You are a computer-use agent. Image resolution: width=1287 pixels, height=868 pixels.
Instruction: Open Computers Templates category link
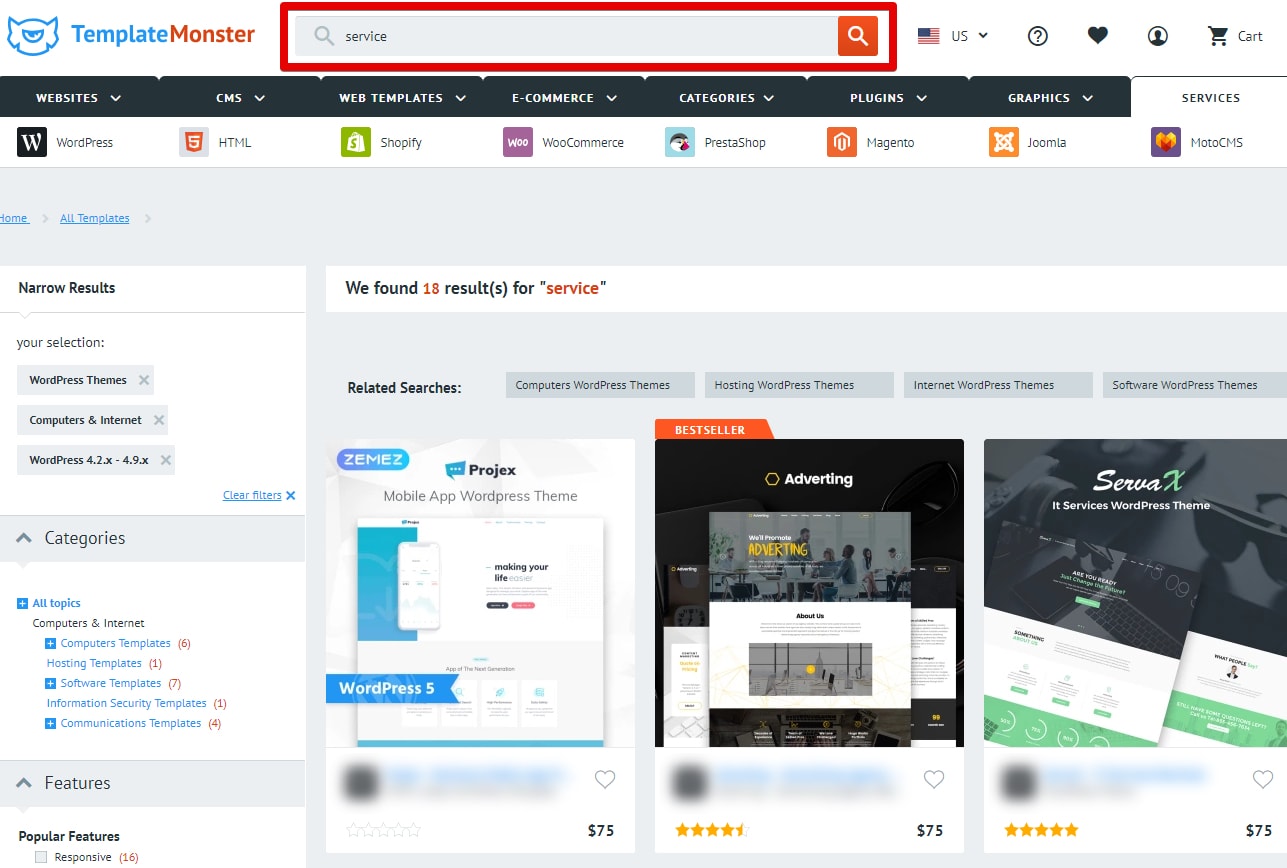tap(116, 643)
